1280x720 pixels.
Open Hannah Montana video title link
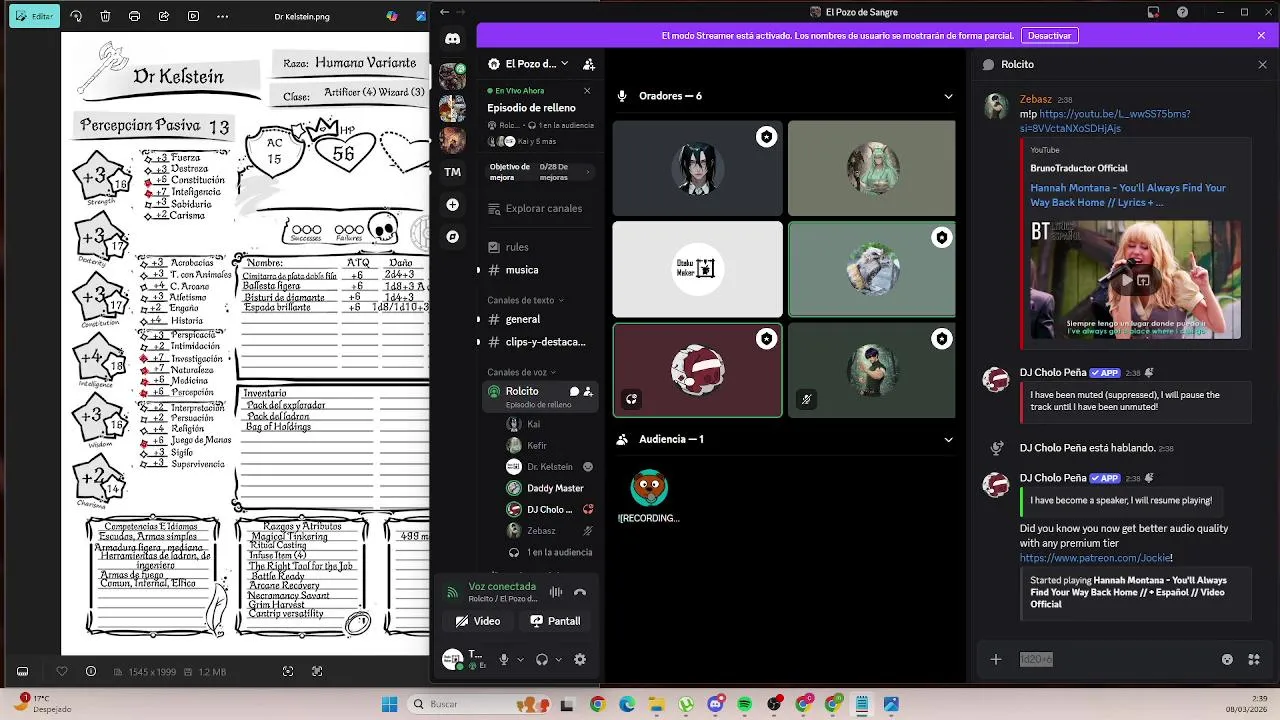click(1128, 195)
